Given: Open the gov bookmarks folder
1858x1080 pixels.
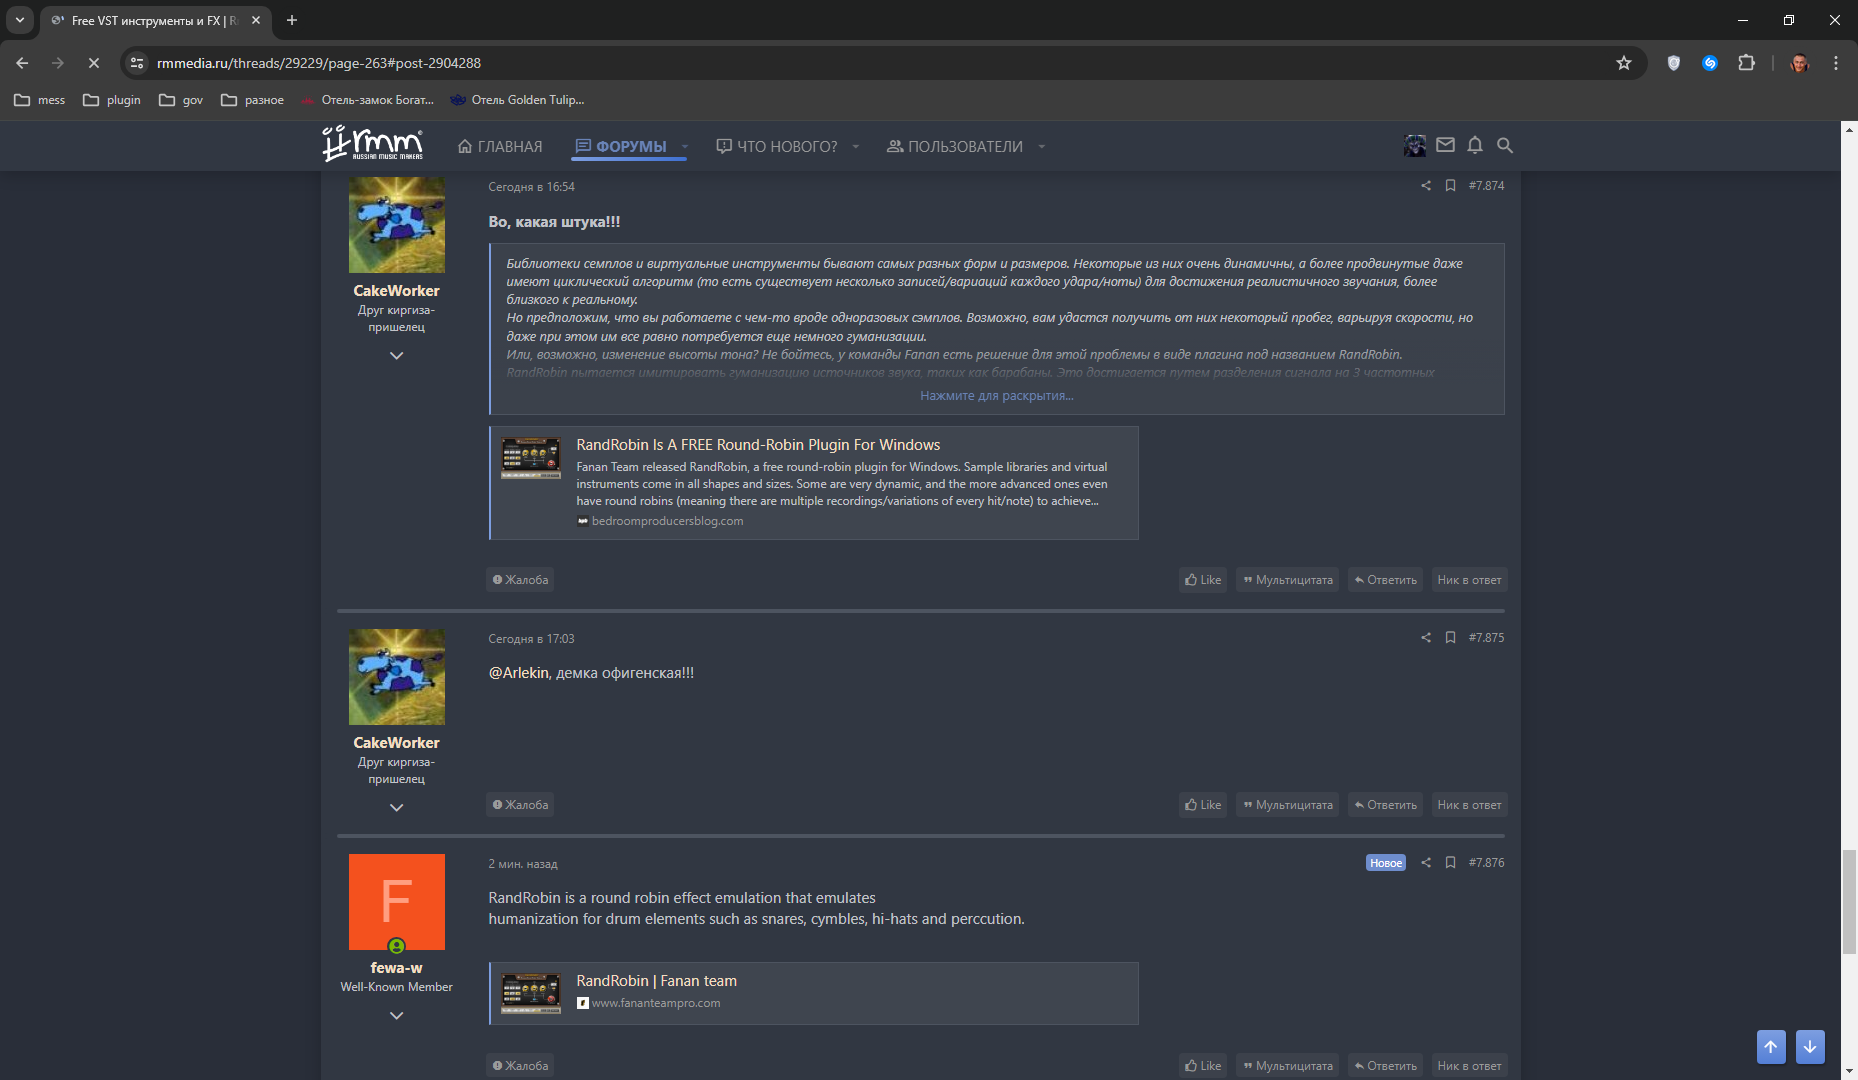Looking at the screenshot, I should pyautogui.click(x=181, y=100).
